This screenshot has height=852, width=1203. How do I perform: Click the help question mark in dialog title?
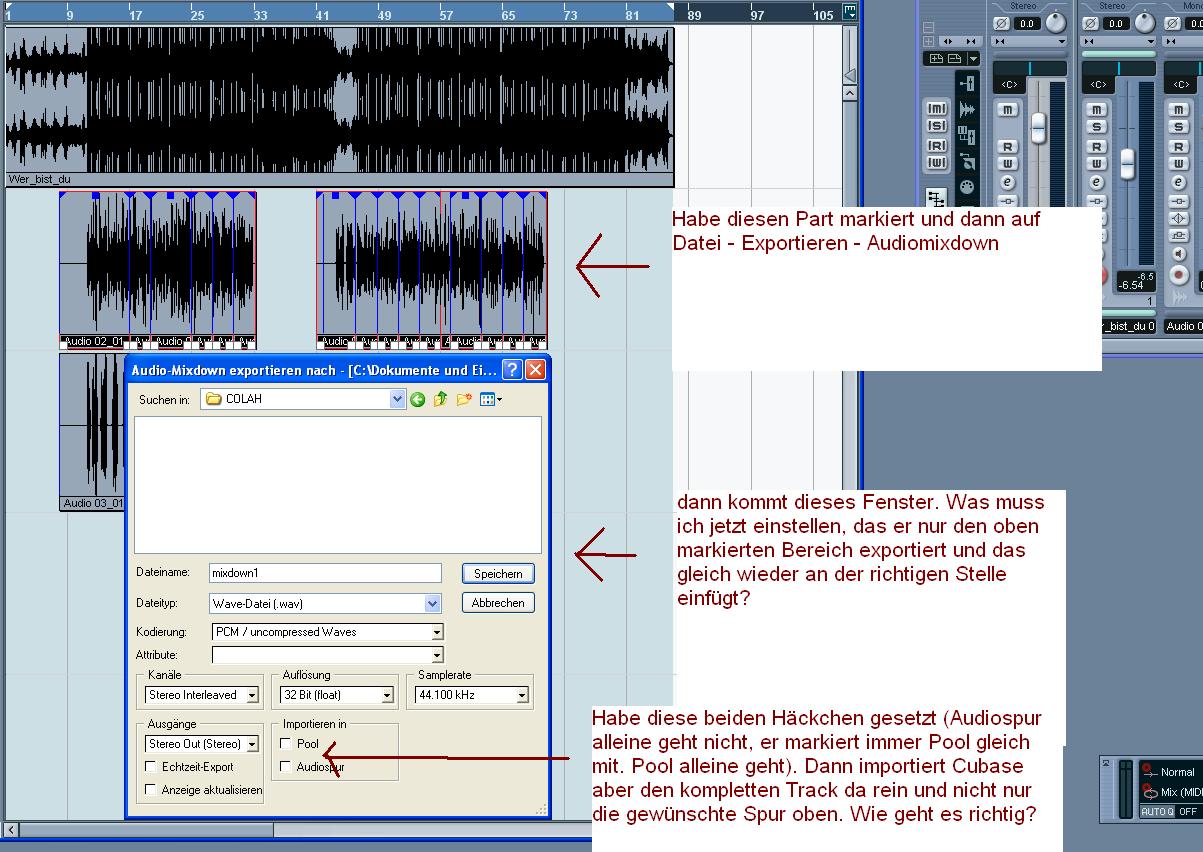click(x=511, y=370)
